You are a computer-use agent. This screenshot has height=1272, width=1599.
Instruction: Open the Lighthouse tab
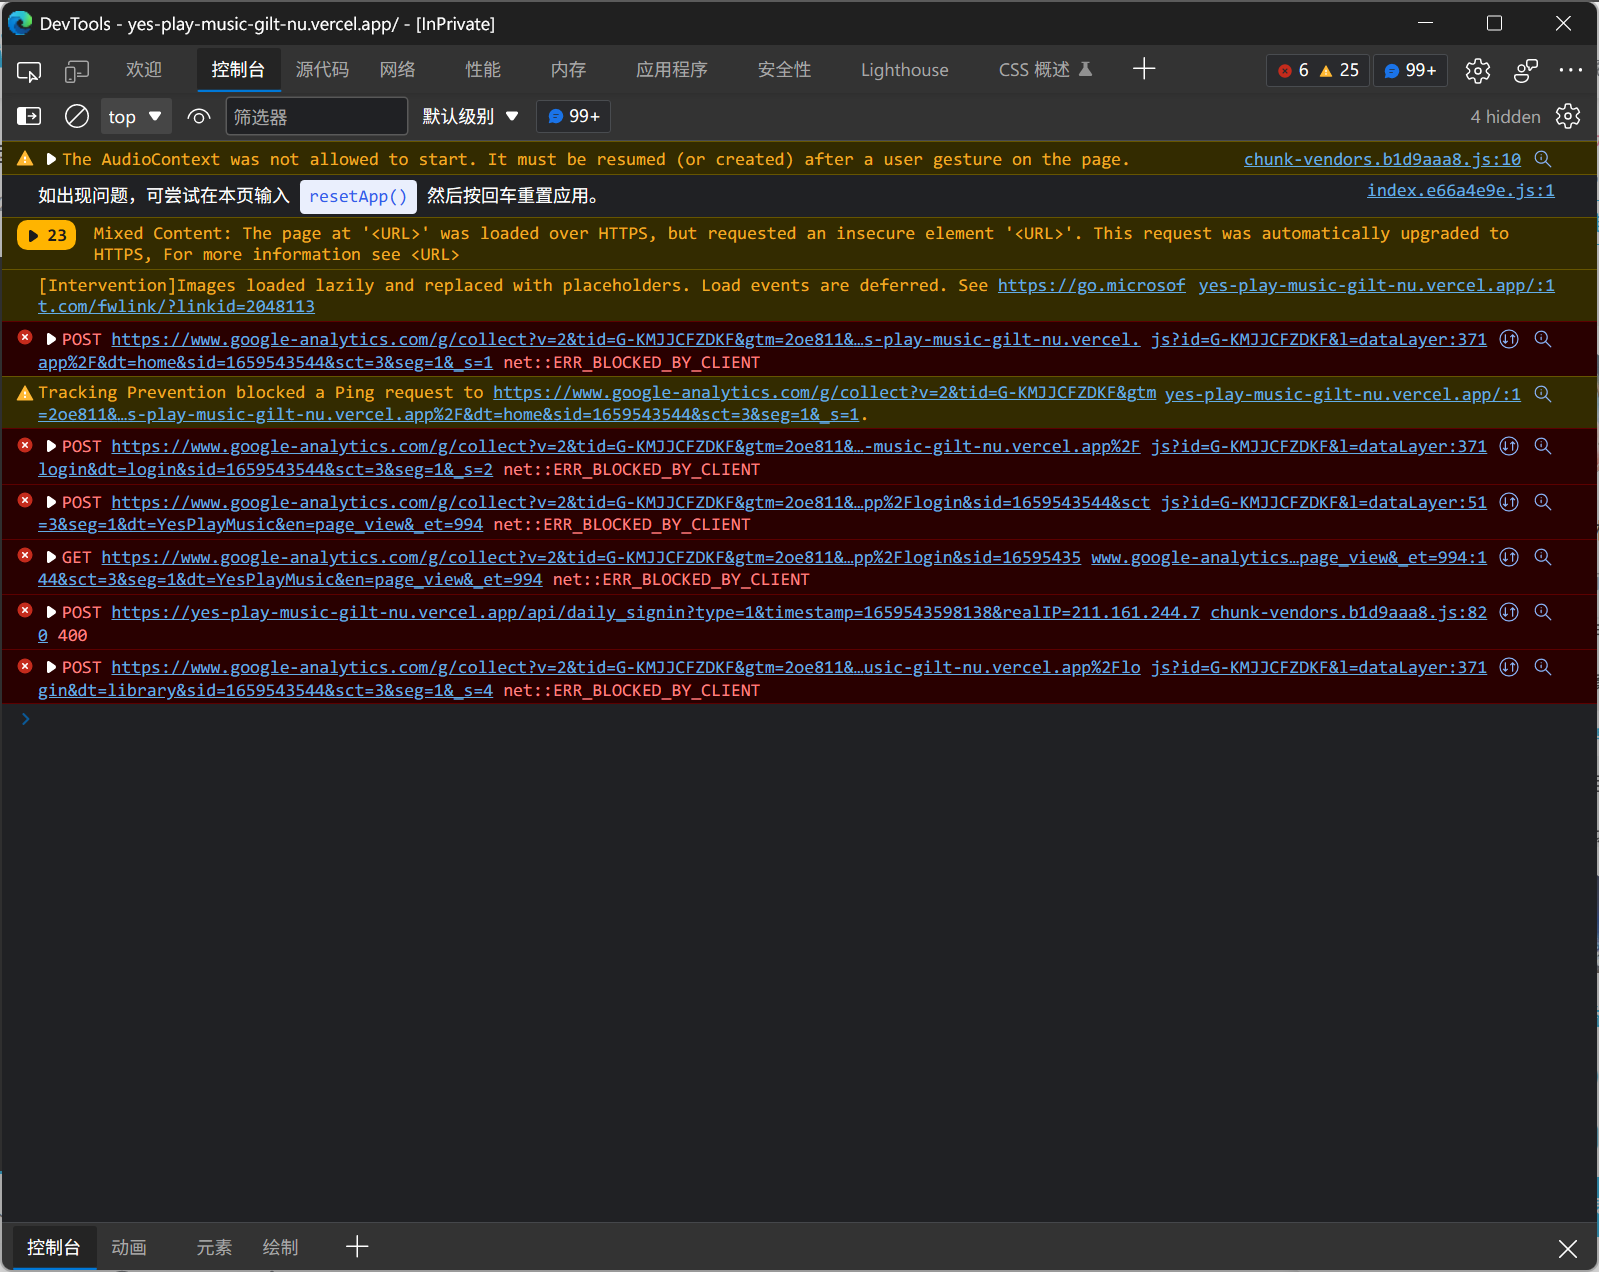[x=904, y=70]
